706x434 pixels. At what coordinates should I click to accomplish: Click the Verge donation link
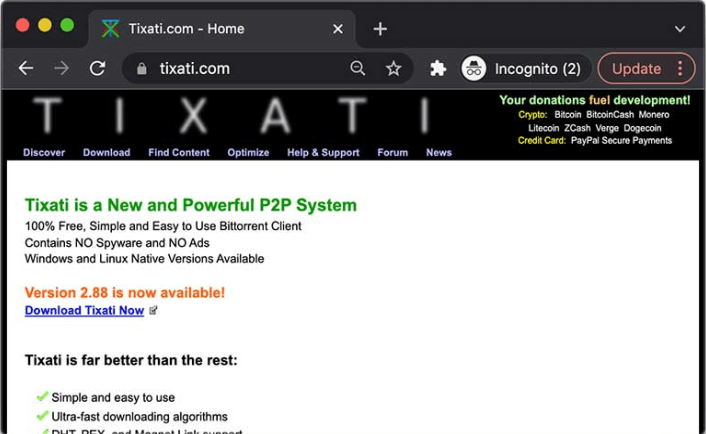click(607, 128)
